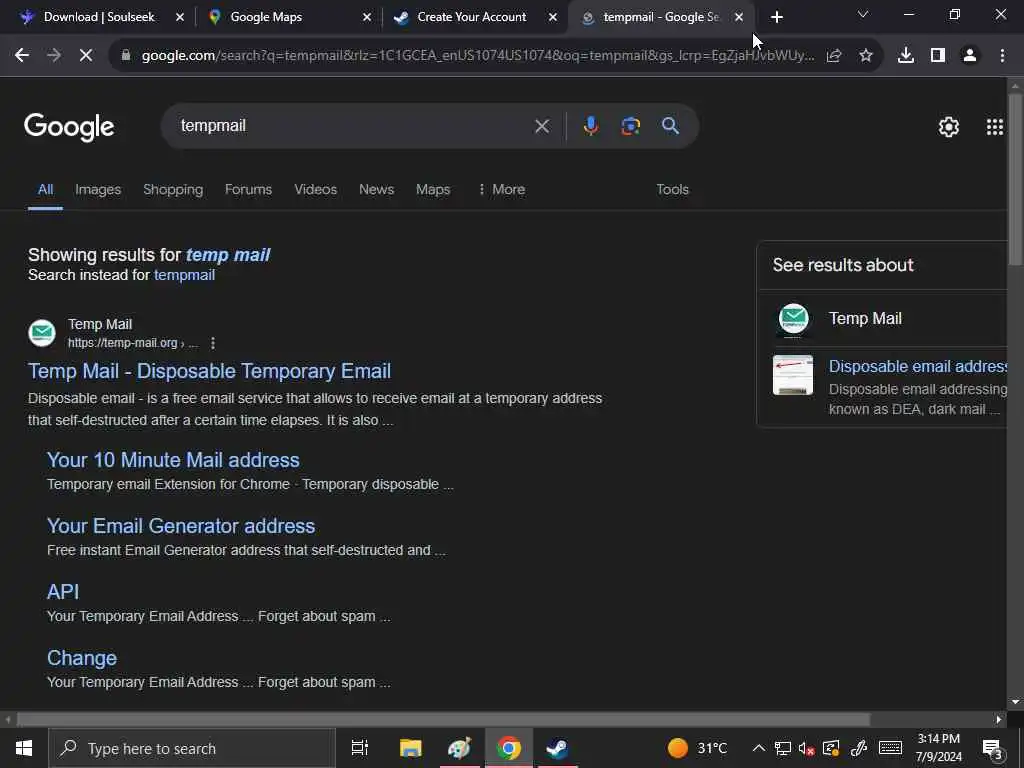Screen dimensions: 1024x768
Task: Click the Temp Mail site favicon
Action: coord(42,333)
